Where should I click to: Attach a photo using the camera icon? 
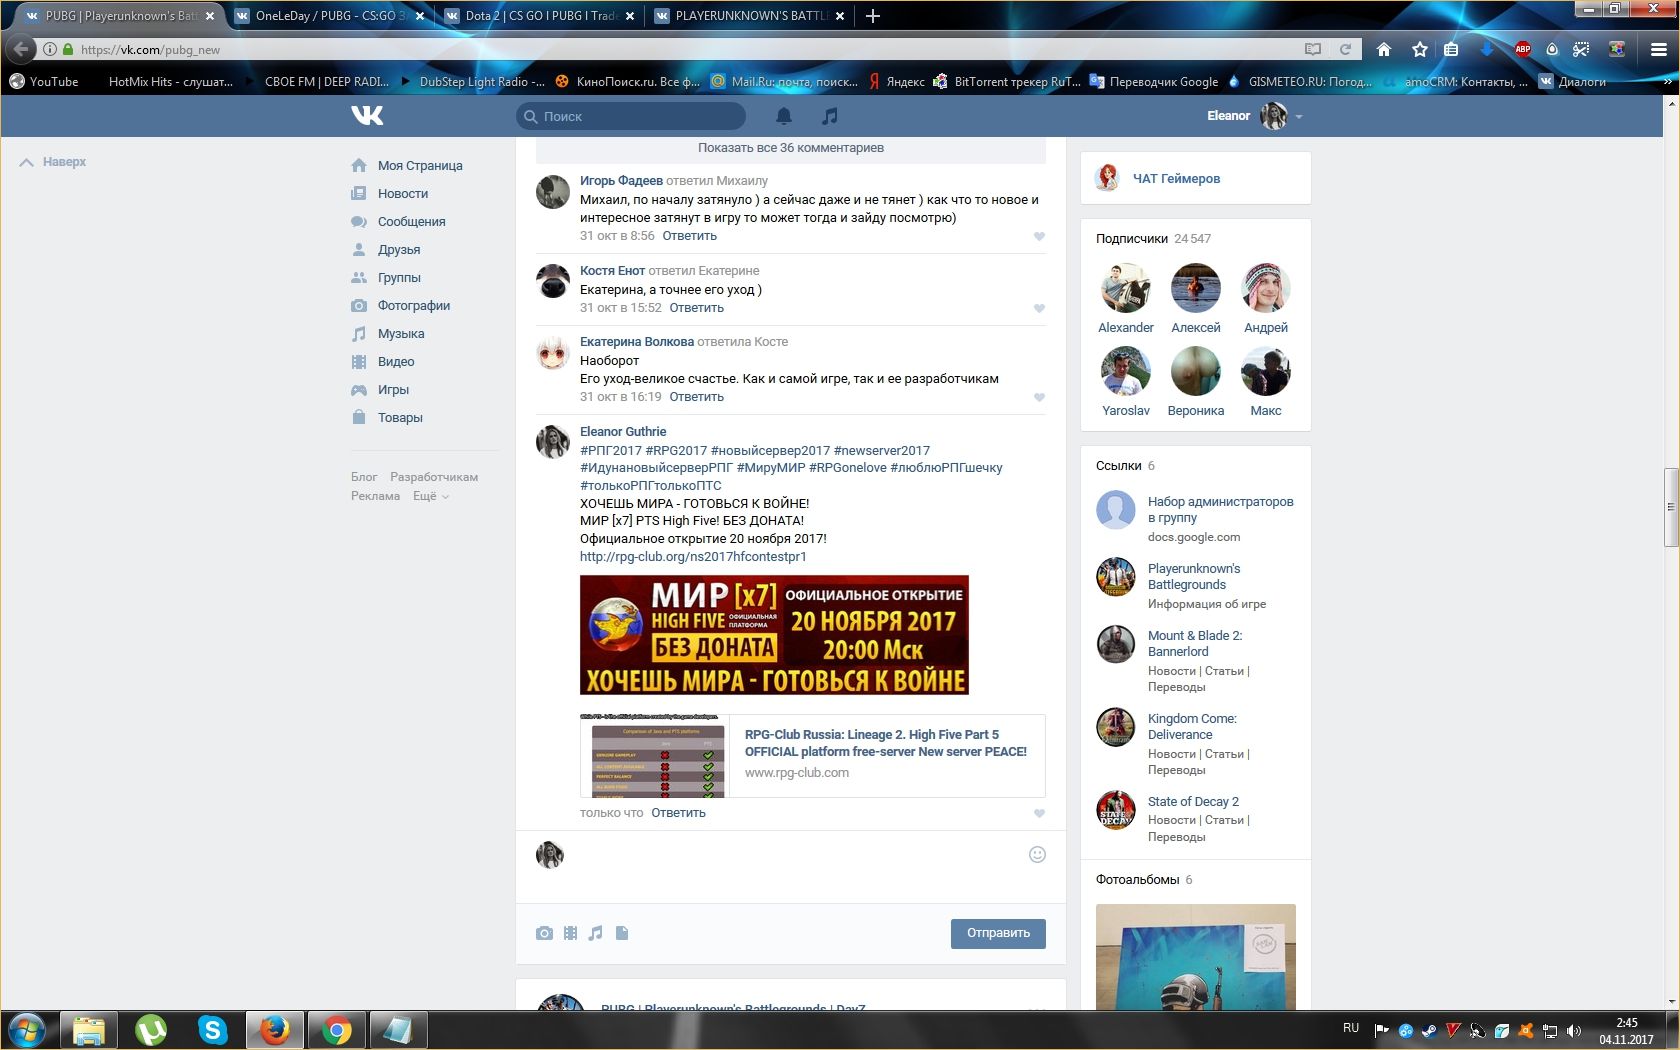pos(544,933)
